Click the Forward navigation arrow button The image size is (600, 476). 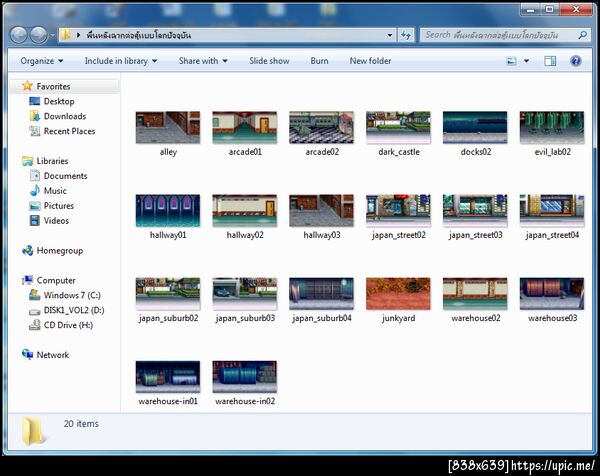[x=39, y=35]
